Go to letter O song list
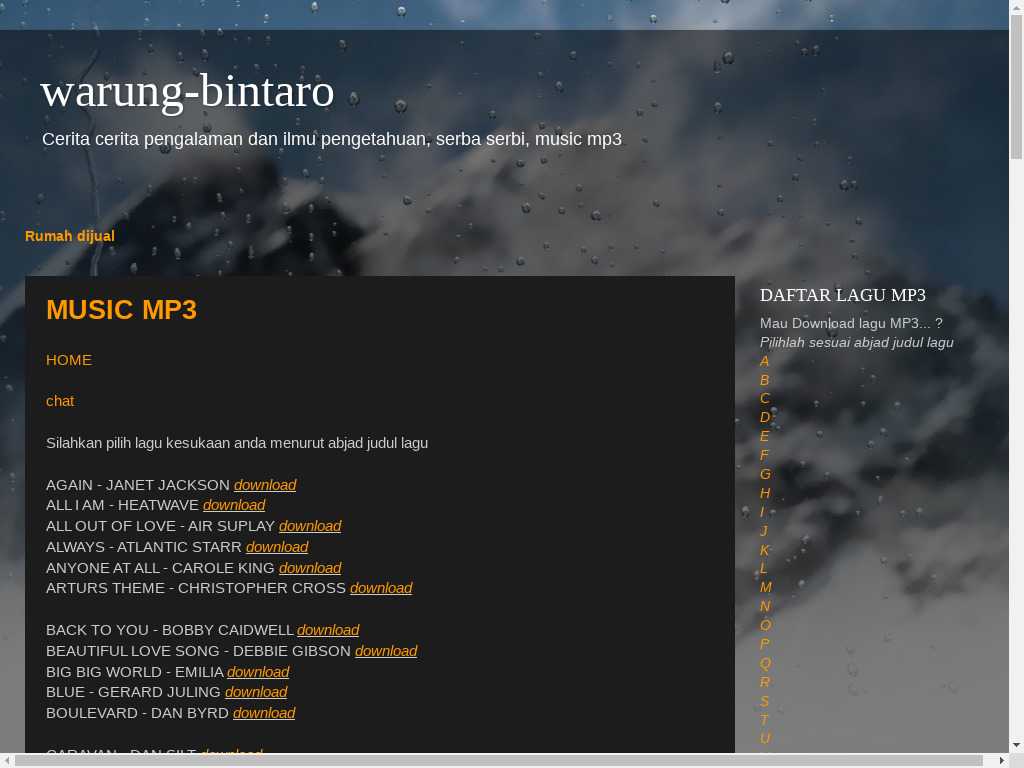Image resolution: width=1024 pixels, height=768 pixels. tap(765, 625)
